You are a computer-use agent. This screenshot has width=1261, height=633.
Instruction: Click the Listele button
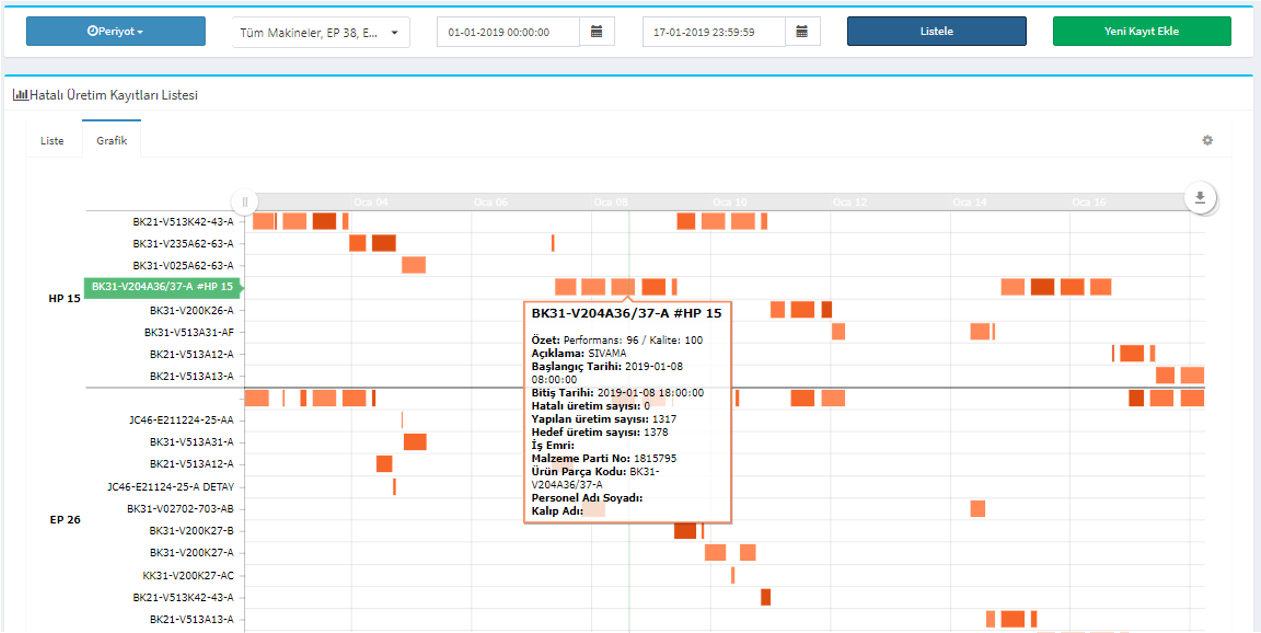coord(936,31)
